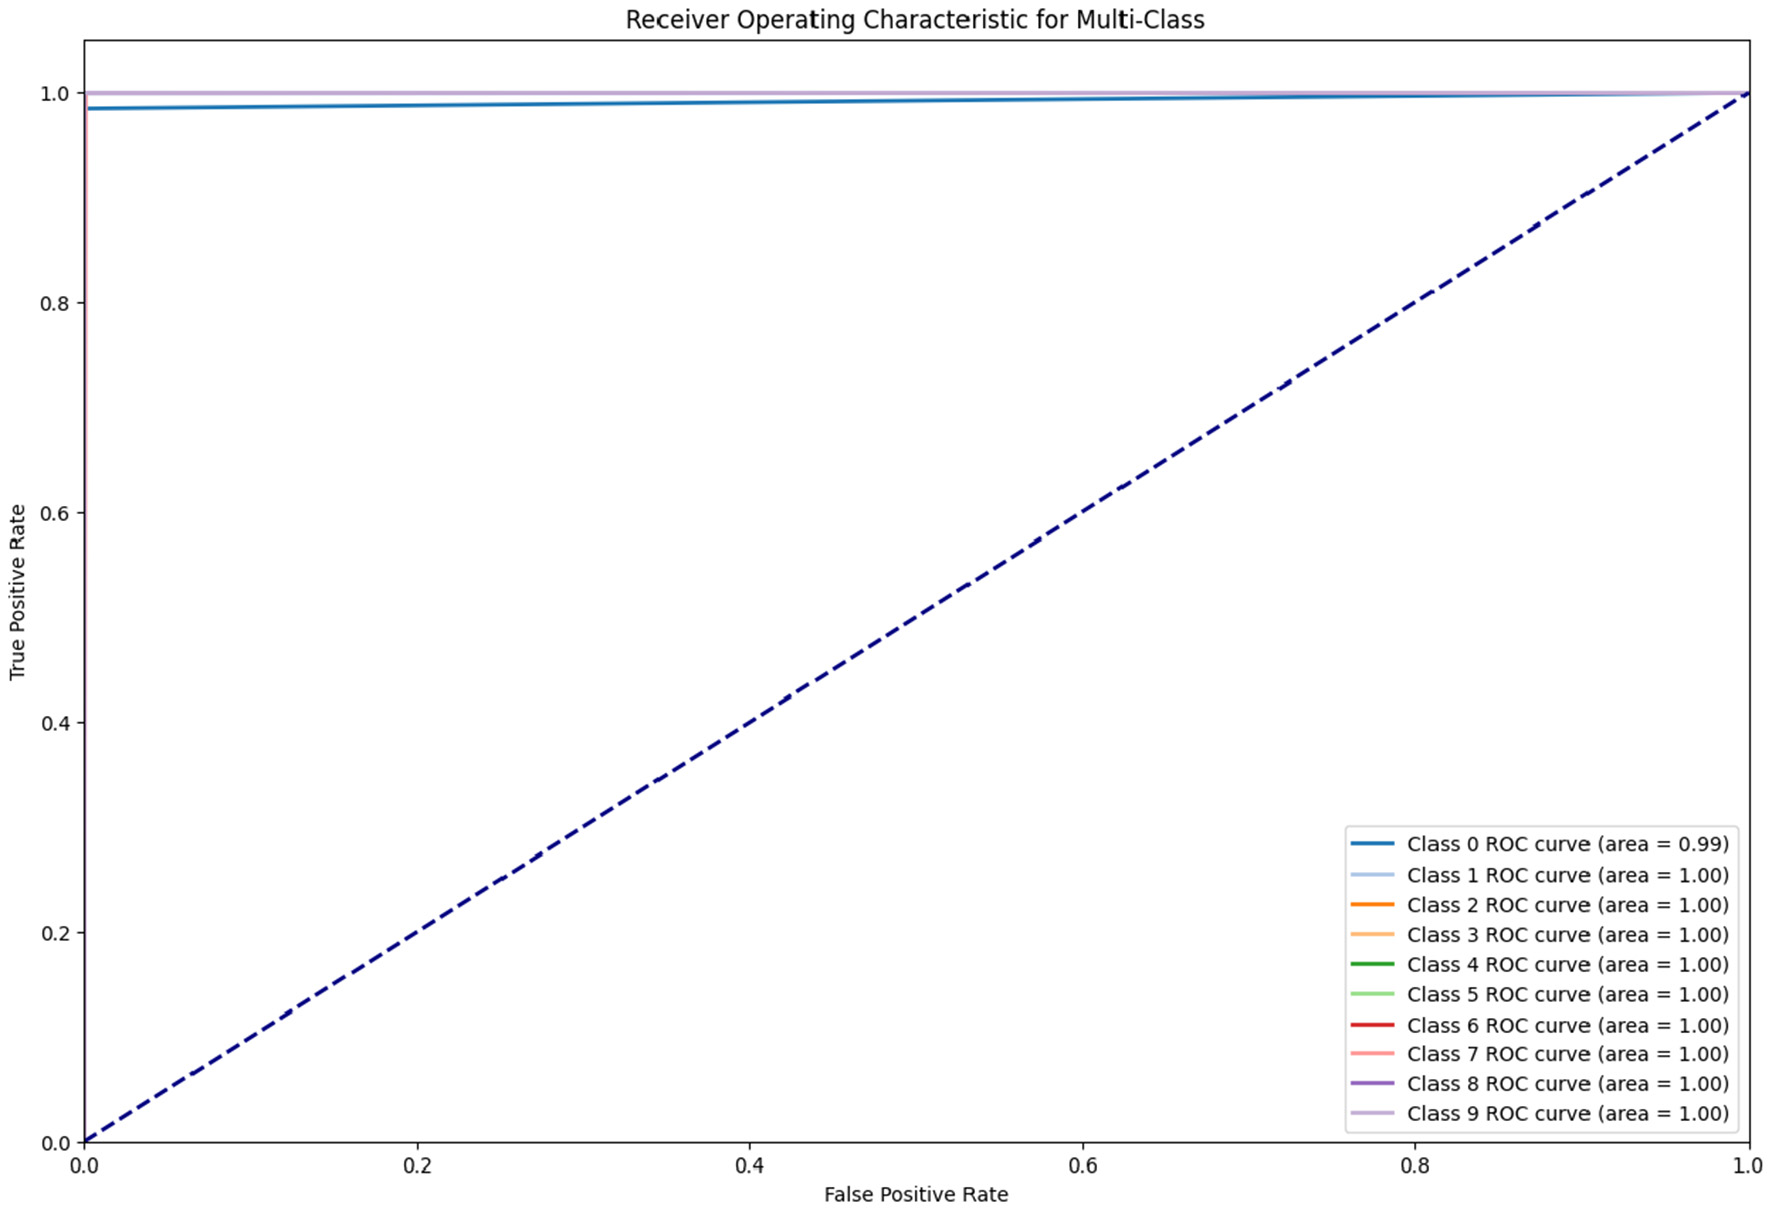Select the Class 1 ROC curve legend label
The image size is (1772, 1210).
[1567, 875]
